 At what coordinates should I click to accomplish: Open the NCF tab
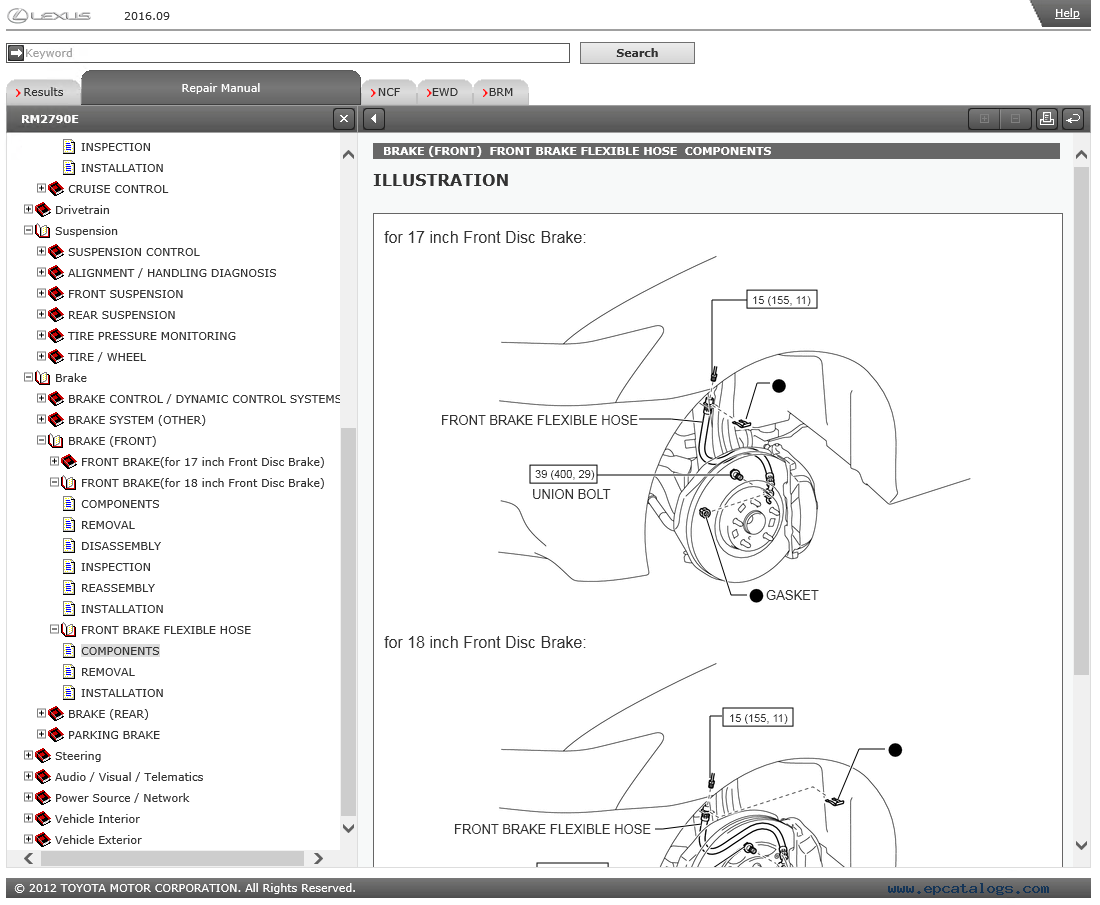click(388, 92)
